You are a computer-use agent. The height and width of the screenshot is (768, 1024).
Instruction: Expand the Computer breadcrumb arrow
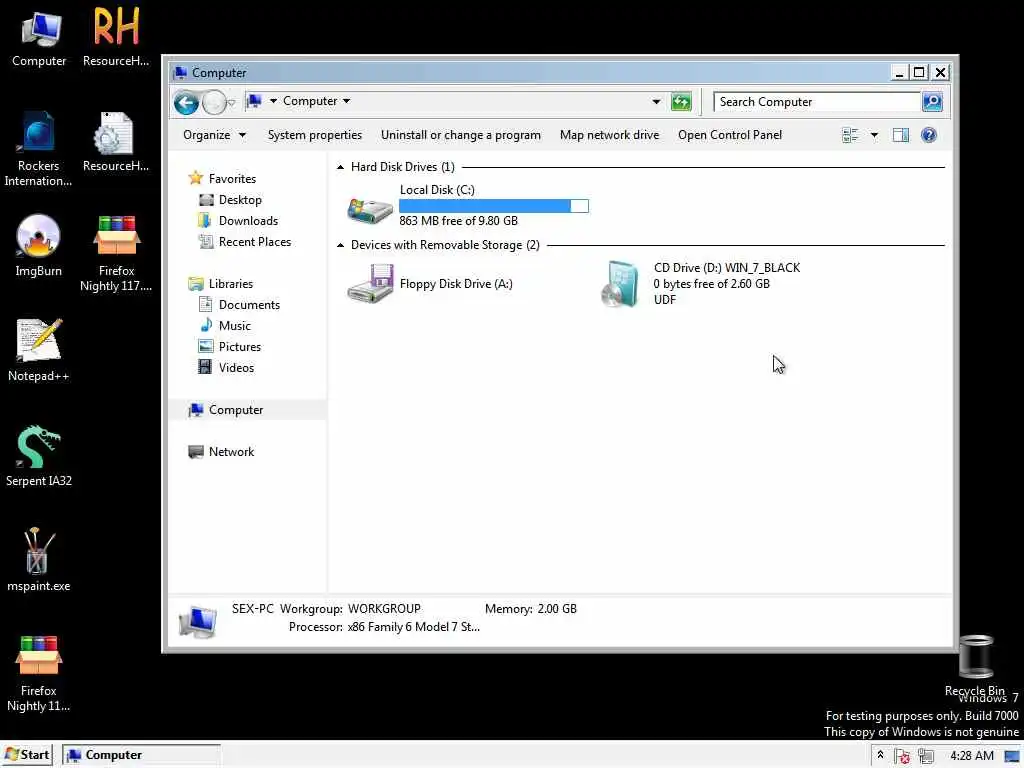(347, 101)
